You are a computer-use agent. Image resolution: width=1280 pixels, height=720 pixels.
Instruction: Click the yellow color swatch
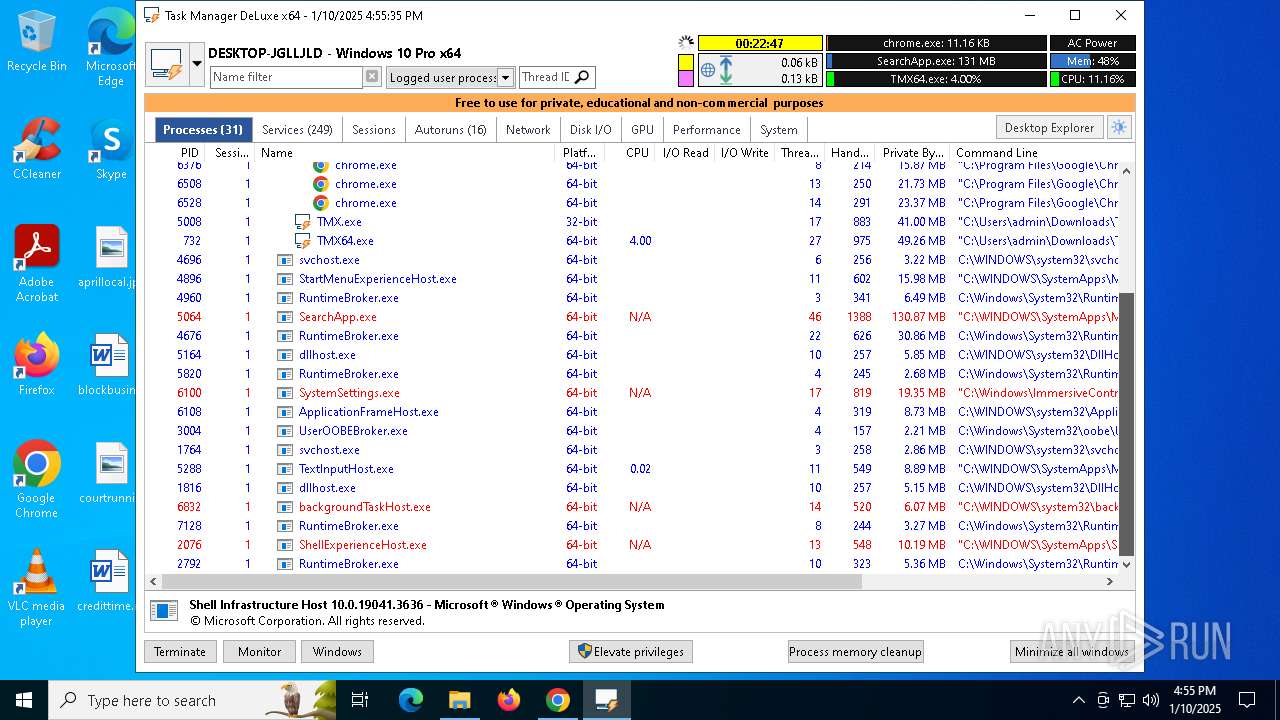click(686, 62)
